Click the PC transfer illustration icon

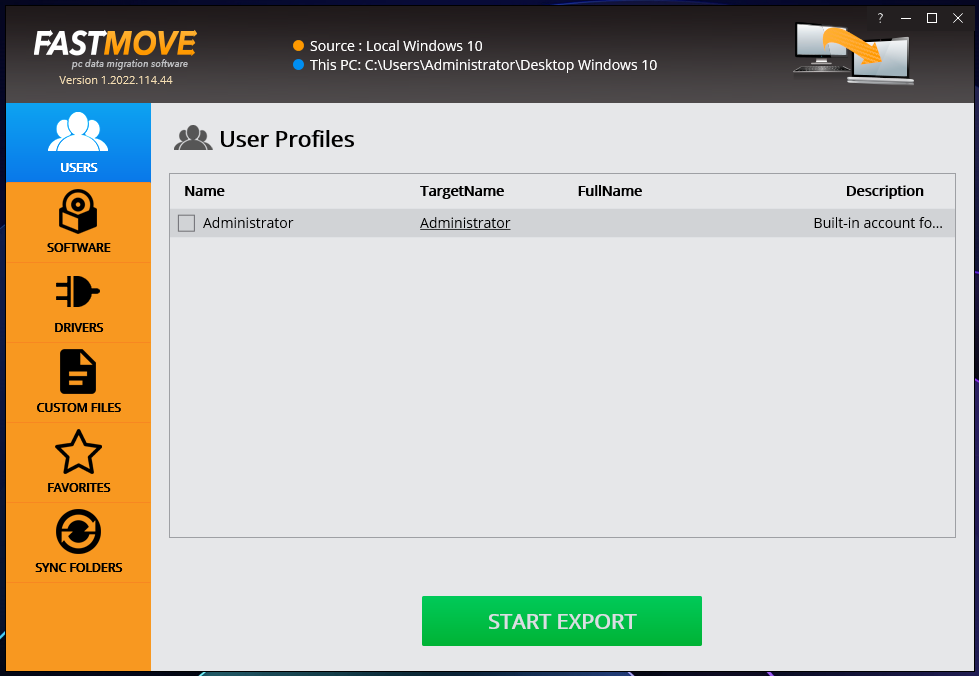(853, 53)
